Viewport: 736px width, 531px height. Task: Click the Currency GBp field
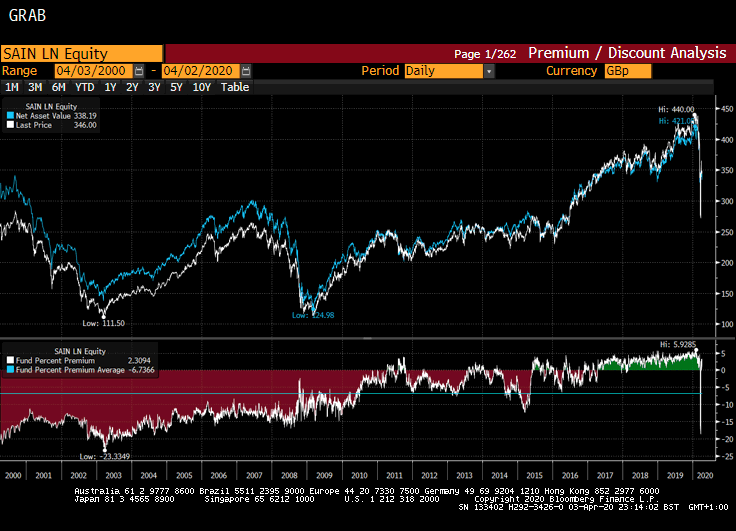[627, 71]
